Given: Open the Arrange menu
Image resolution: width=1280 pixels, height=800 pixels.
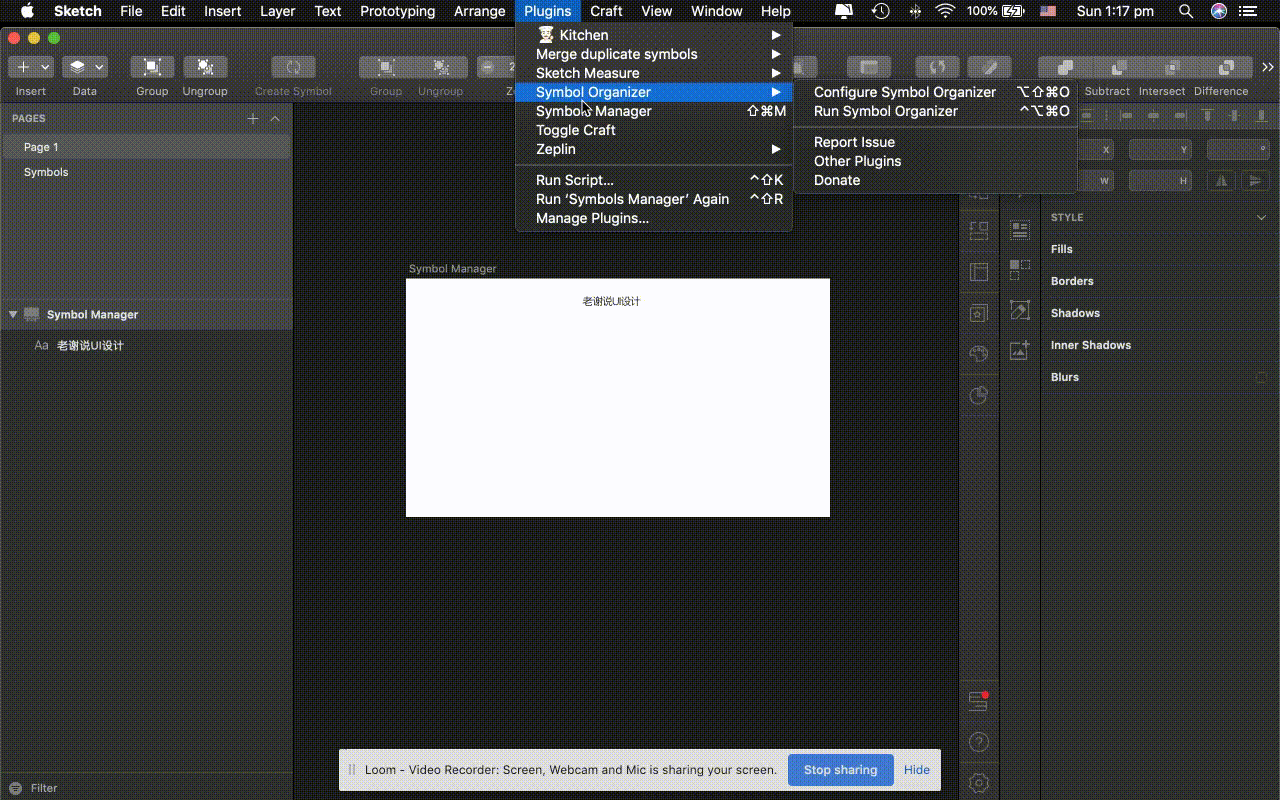Looking at the screenshot, I should tap(480, 11).
